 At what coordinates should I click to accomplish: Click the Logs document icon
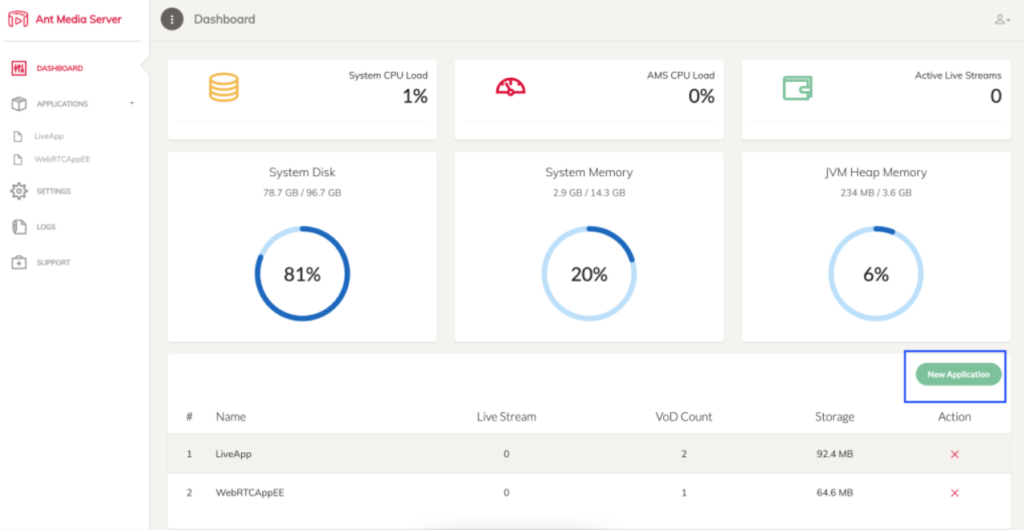(x=18, y=227)
